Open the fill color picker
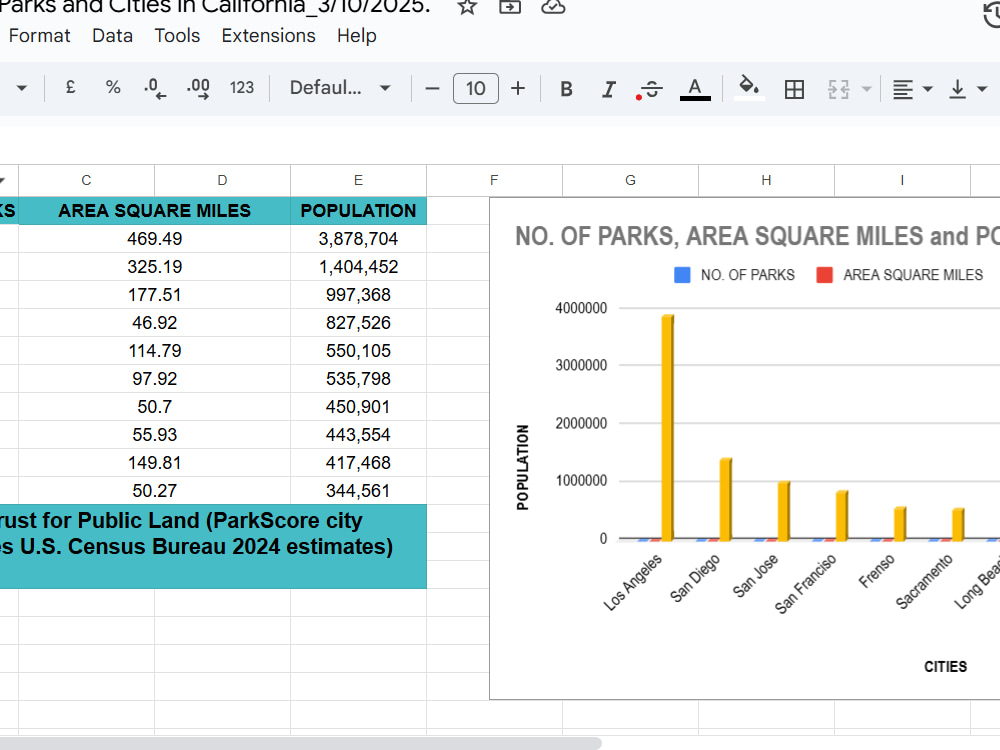1000x750 pixels. [749, 88]
